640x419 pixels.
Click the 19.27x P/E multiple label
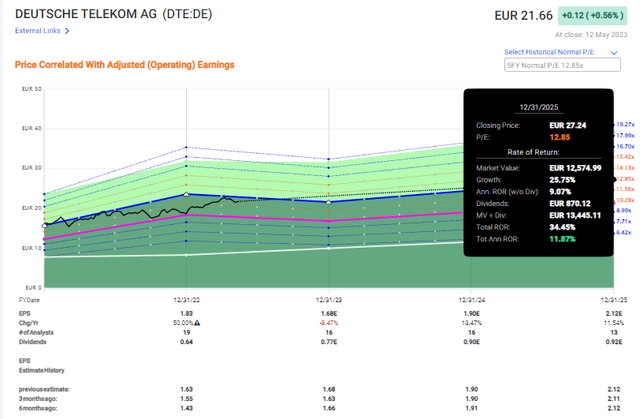(x=625, y=124)
